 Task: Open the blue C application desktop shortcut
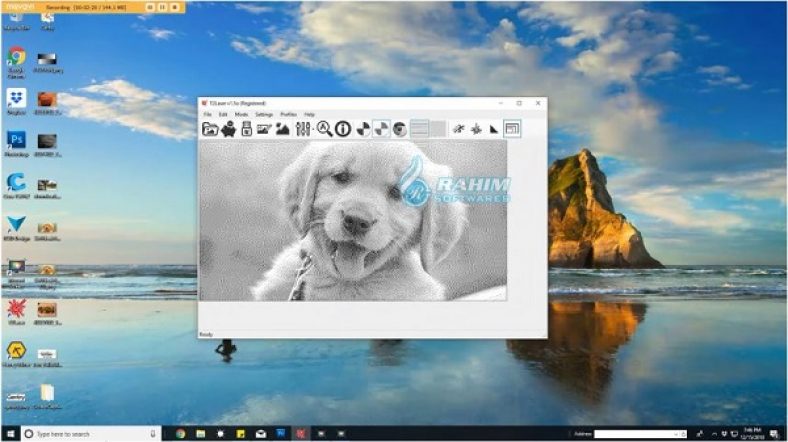point(16,186)
